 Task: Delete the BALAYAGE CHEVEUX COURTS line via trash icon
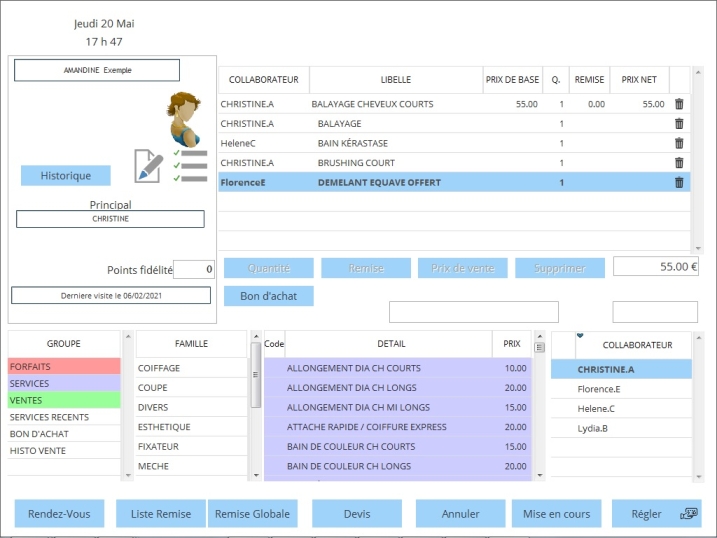pos(679,104)
